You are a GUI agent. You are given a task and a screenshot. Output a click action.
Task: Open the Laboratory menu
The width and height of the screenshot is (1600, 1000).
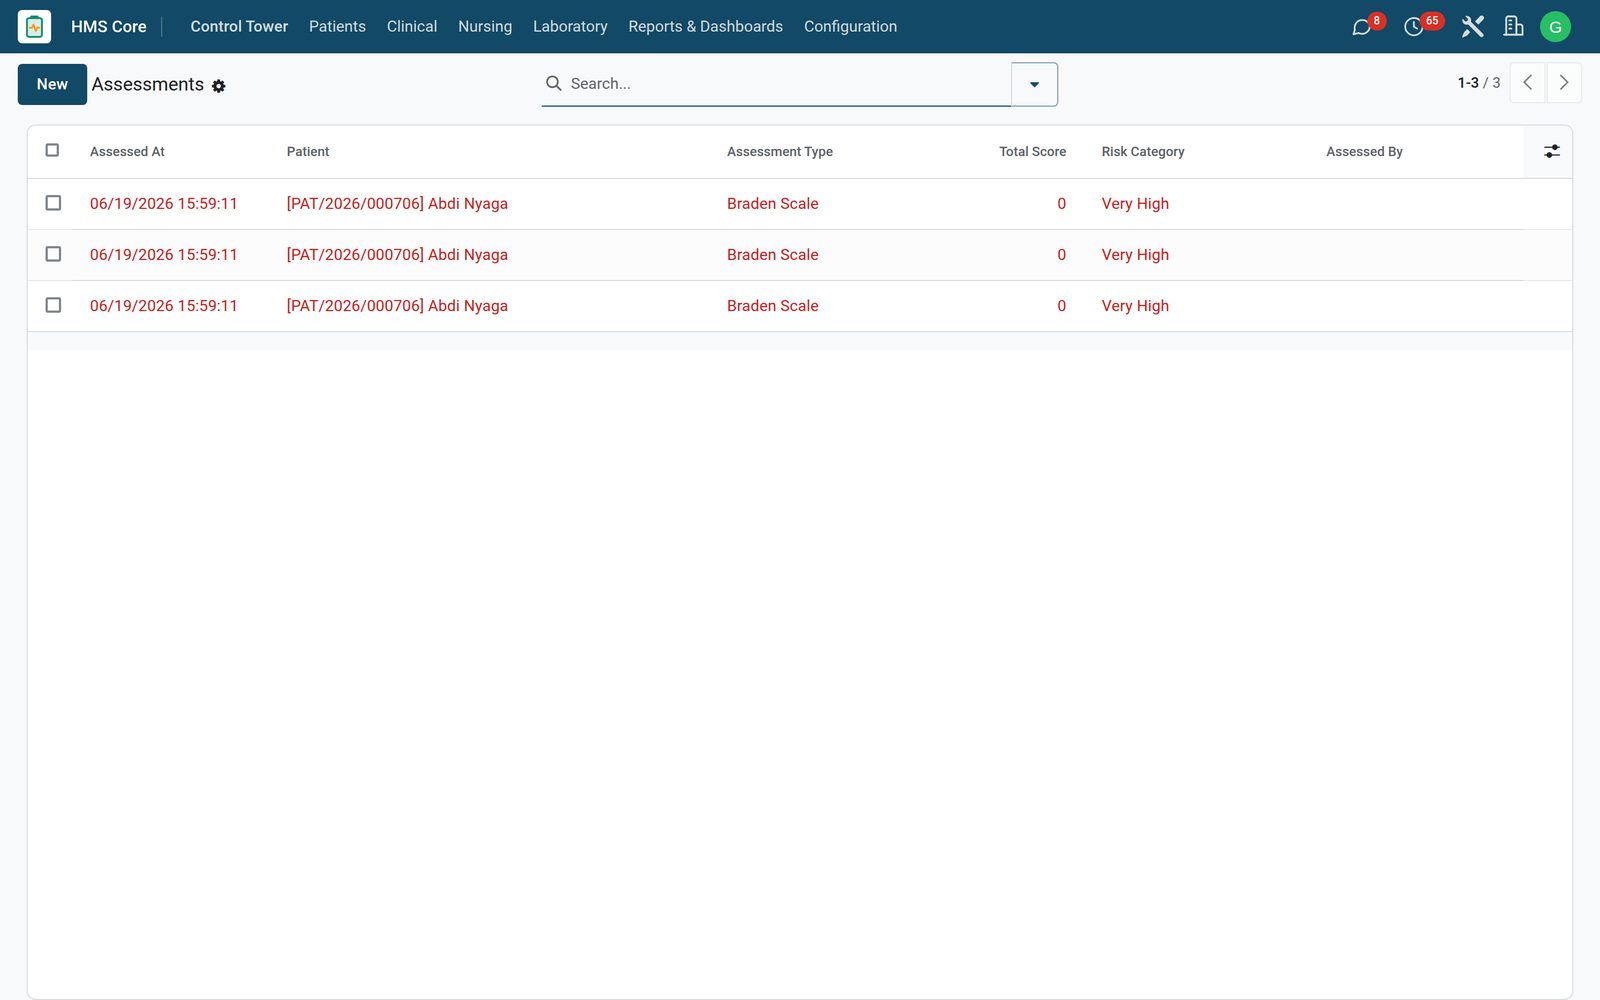[570, 27]
